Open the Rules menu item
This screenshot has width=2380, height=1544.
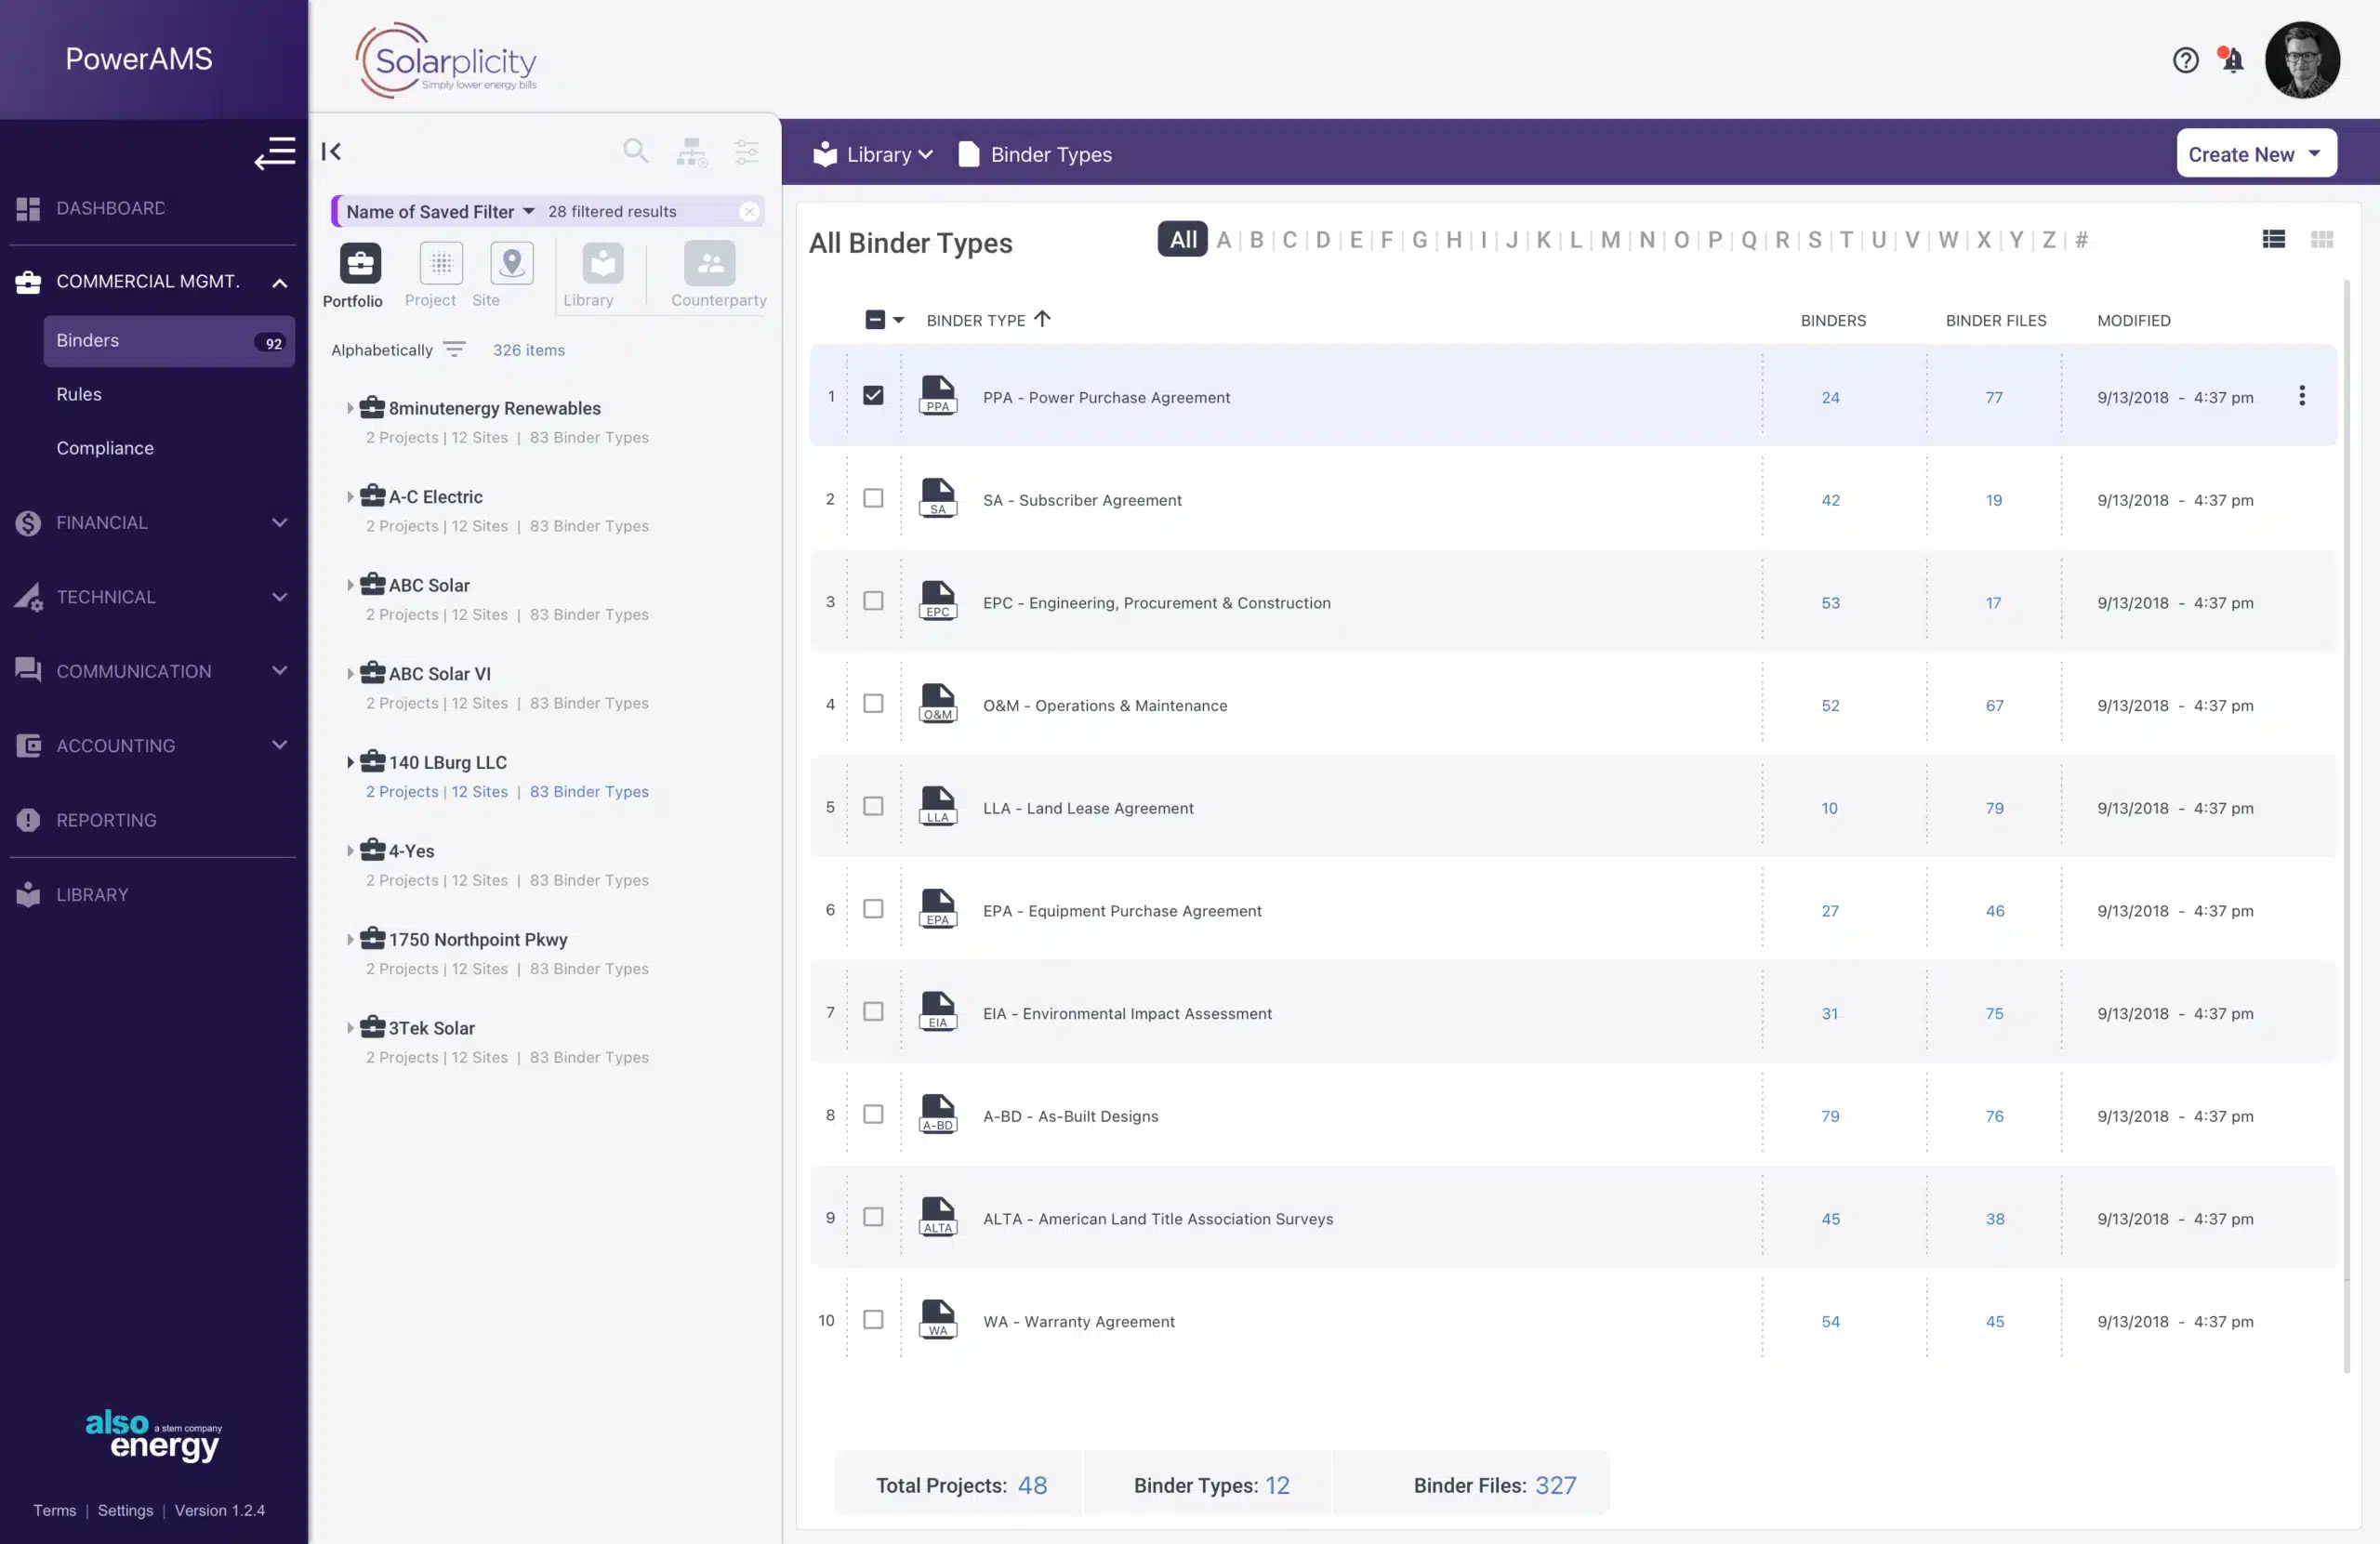pyautogui.click(x=79, y=394)
